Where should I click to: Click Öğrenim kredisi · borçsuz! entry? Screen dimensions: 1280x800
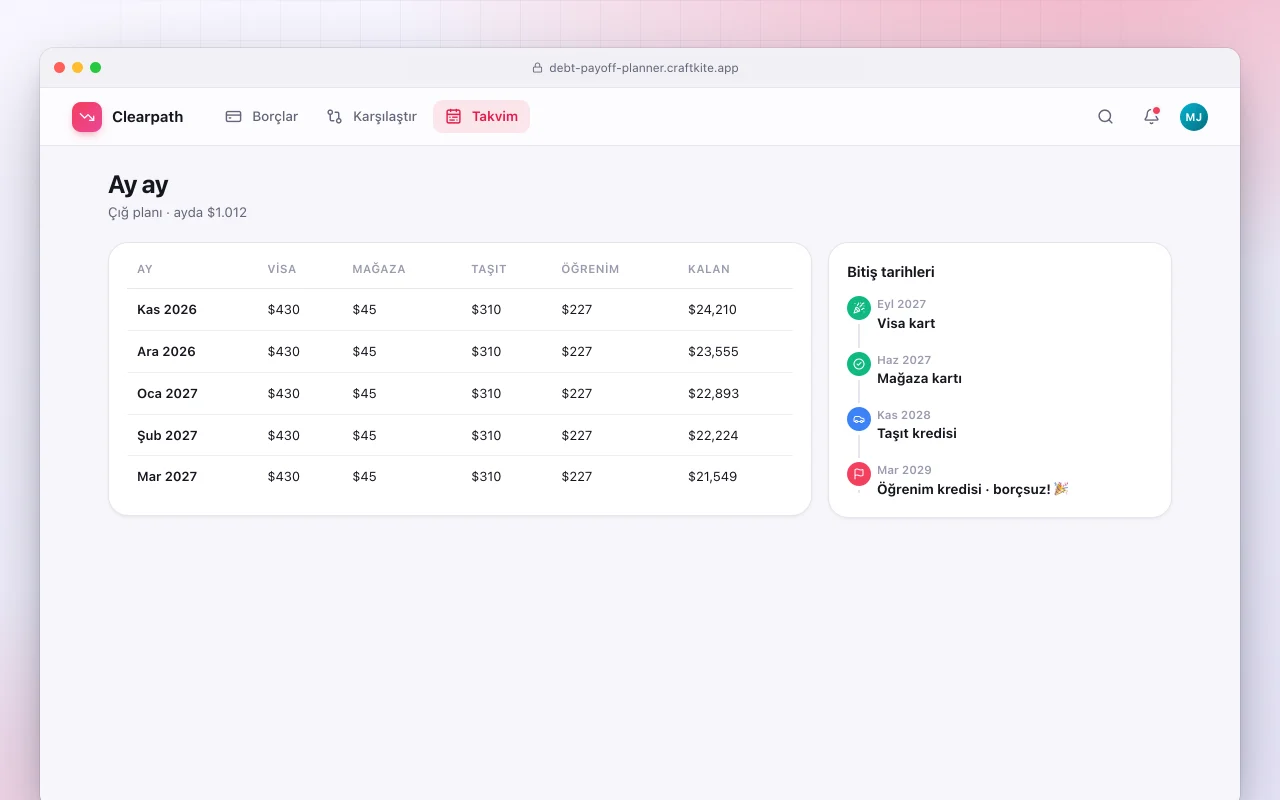[x=973, y=489]
